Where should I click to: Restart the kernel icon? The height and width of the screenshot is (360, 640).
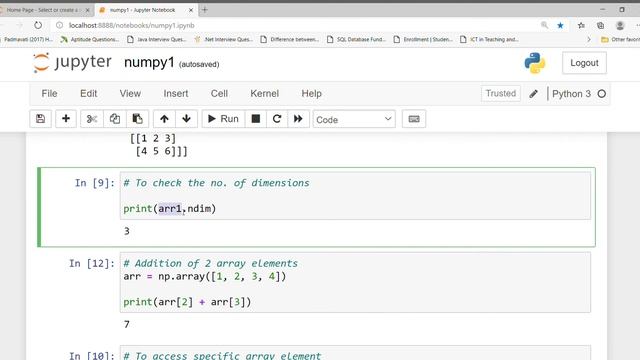click(x=277, y=119)
